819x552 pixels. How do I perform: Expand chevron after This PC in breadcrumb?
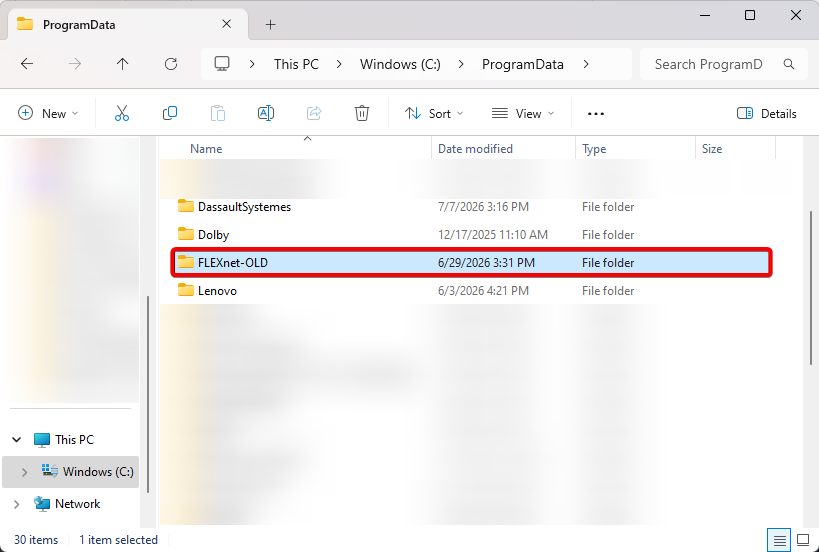click(x=340, y=64)
